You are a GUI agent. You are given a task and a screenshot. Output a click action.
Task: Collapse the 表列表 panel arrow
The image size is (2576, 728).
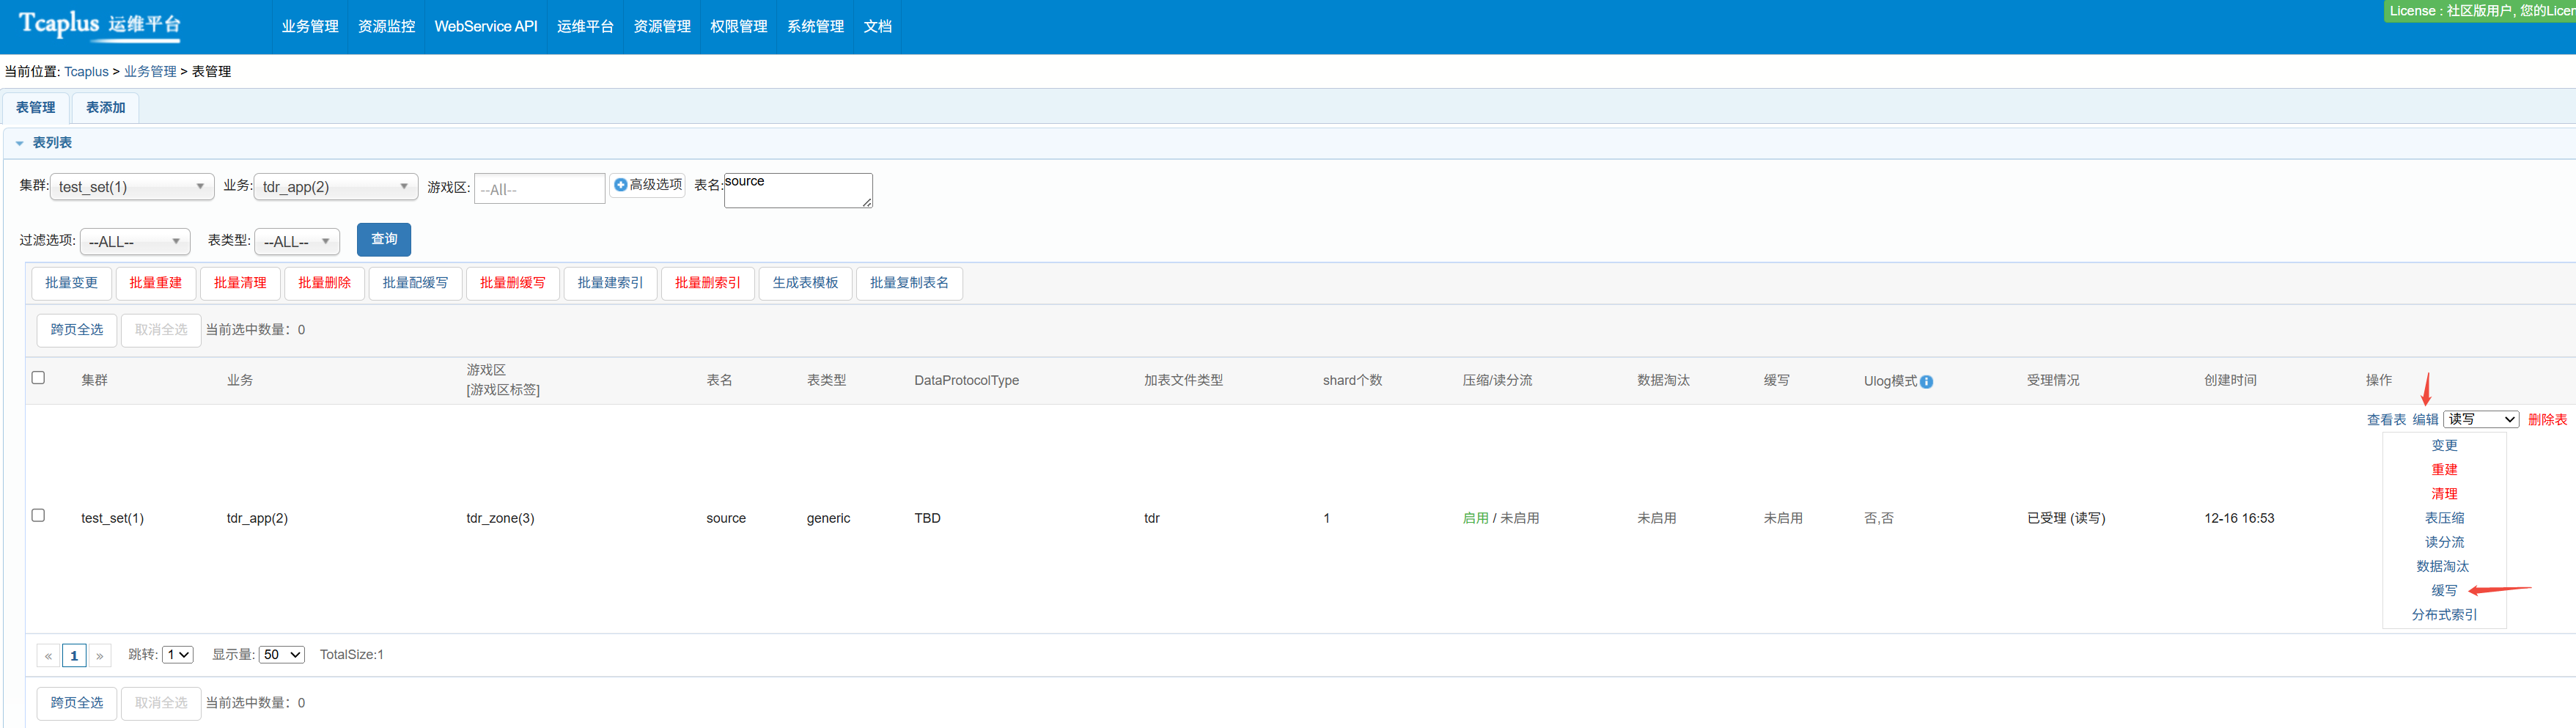(19, 144)
